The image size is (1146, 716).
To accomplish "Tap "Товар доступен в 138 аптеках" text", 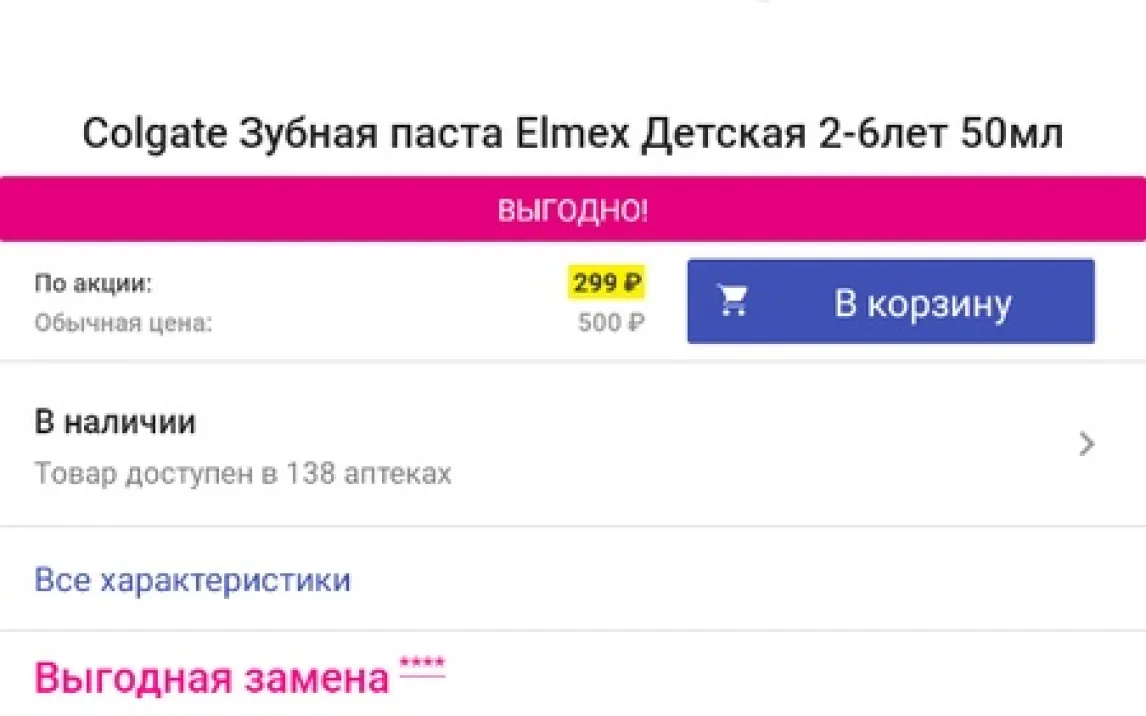I will (243, 473).
